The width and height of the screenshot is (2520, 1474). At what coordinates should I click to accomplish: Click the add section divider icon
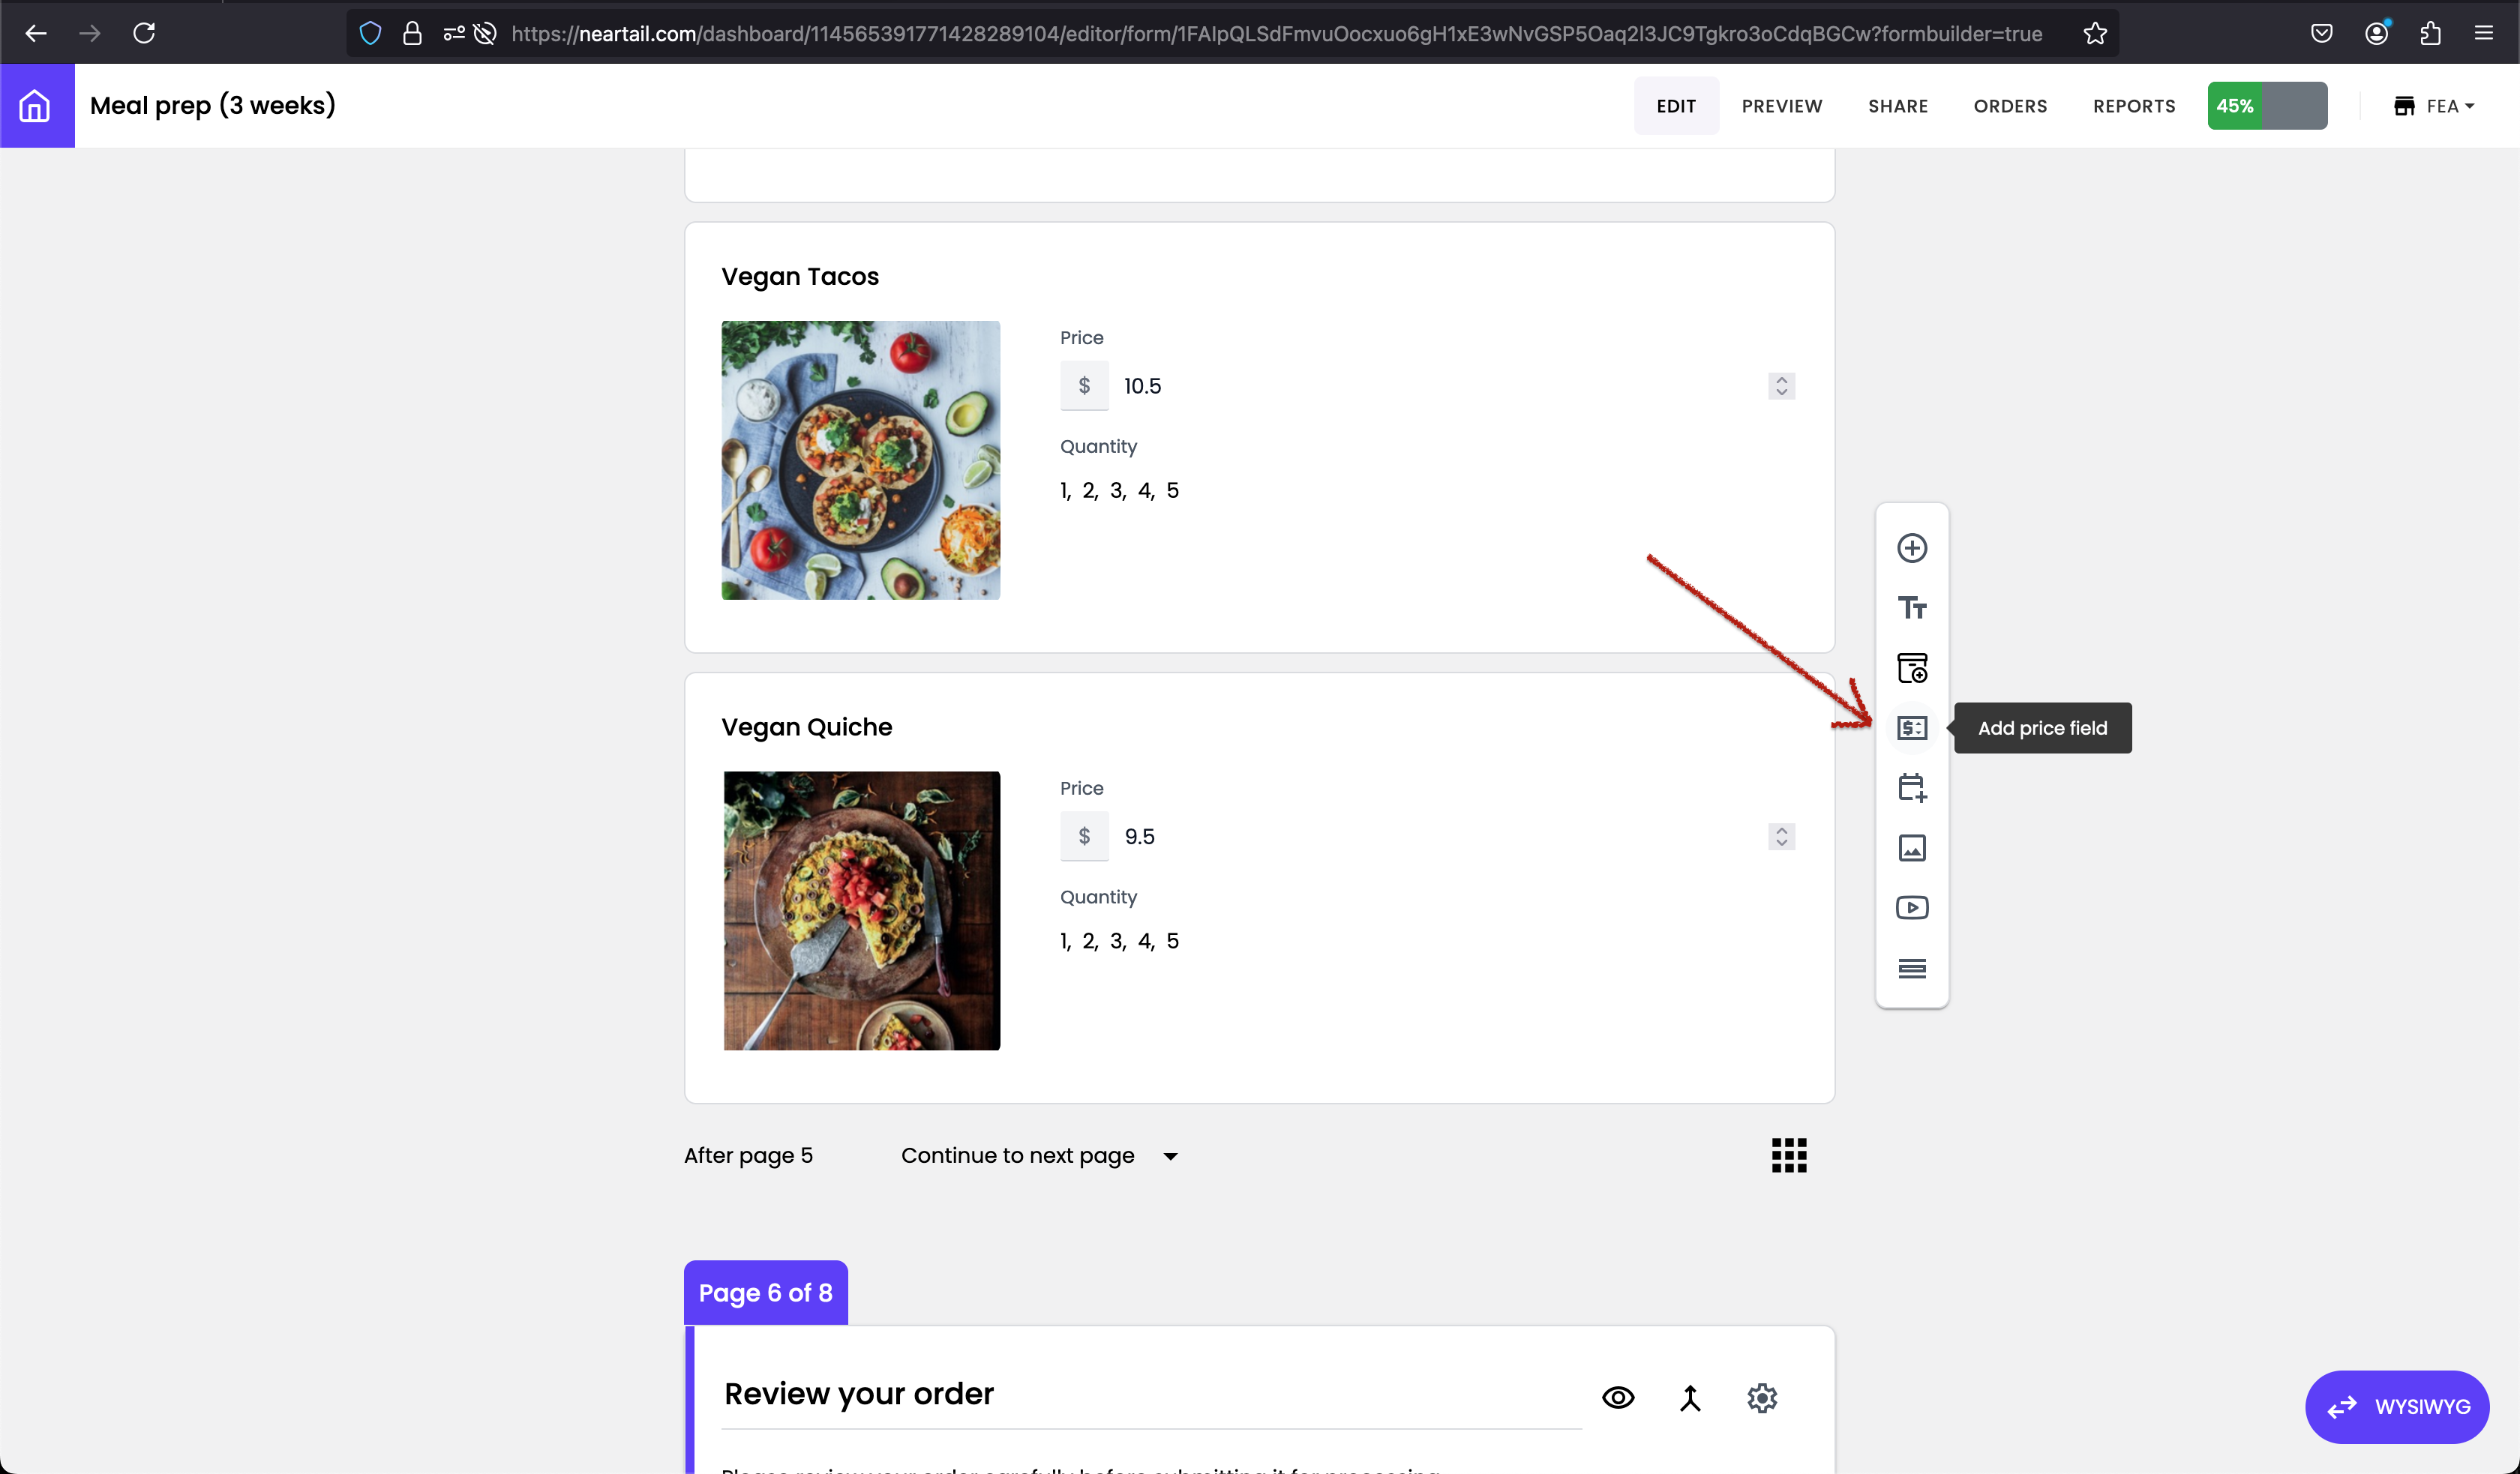pos(1911,968)
